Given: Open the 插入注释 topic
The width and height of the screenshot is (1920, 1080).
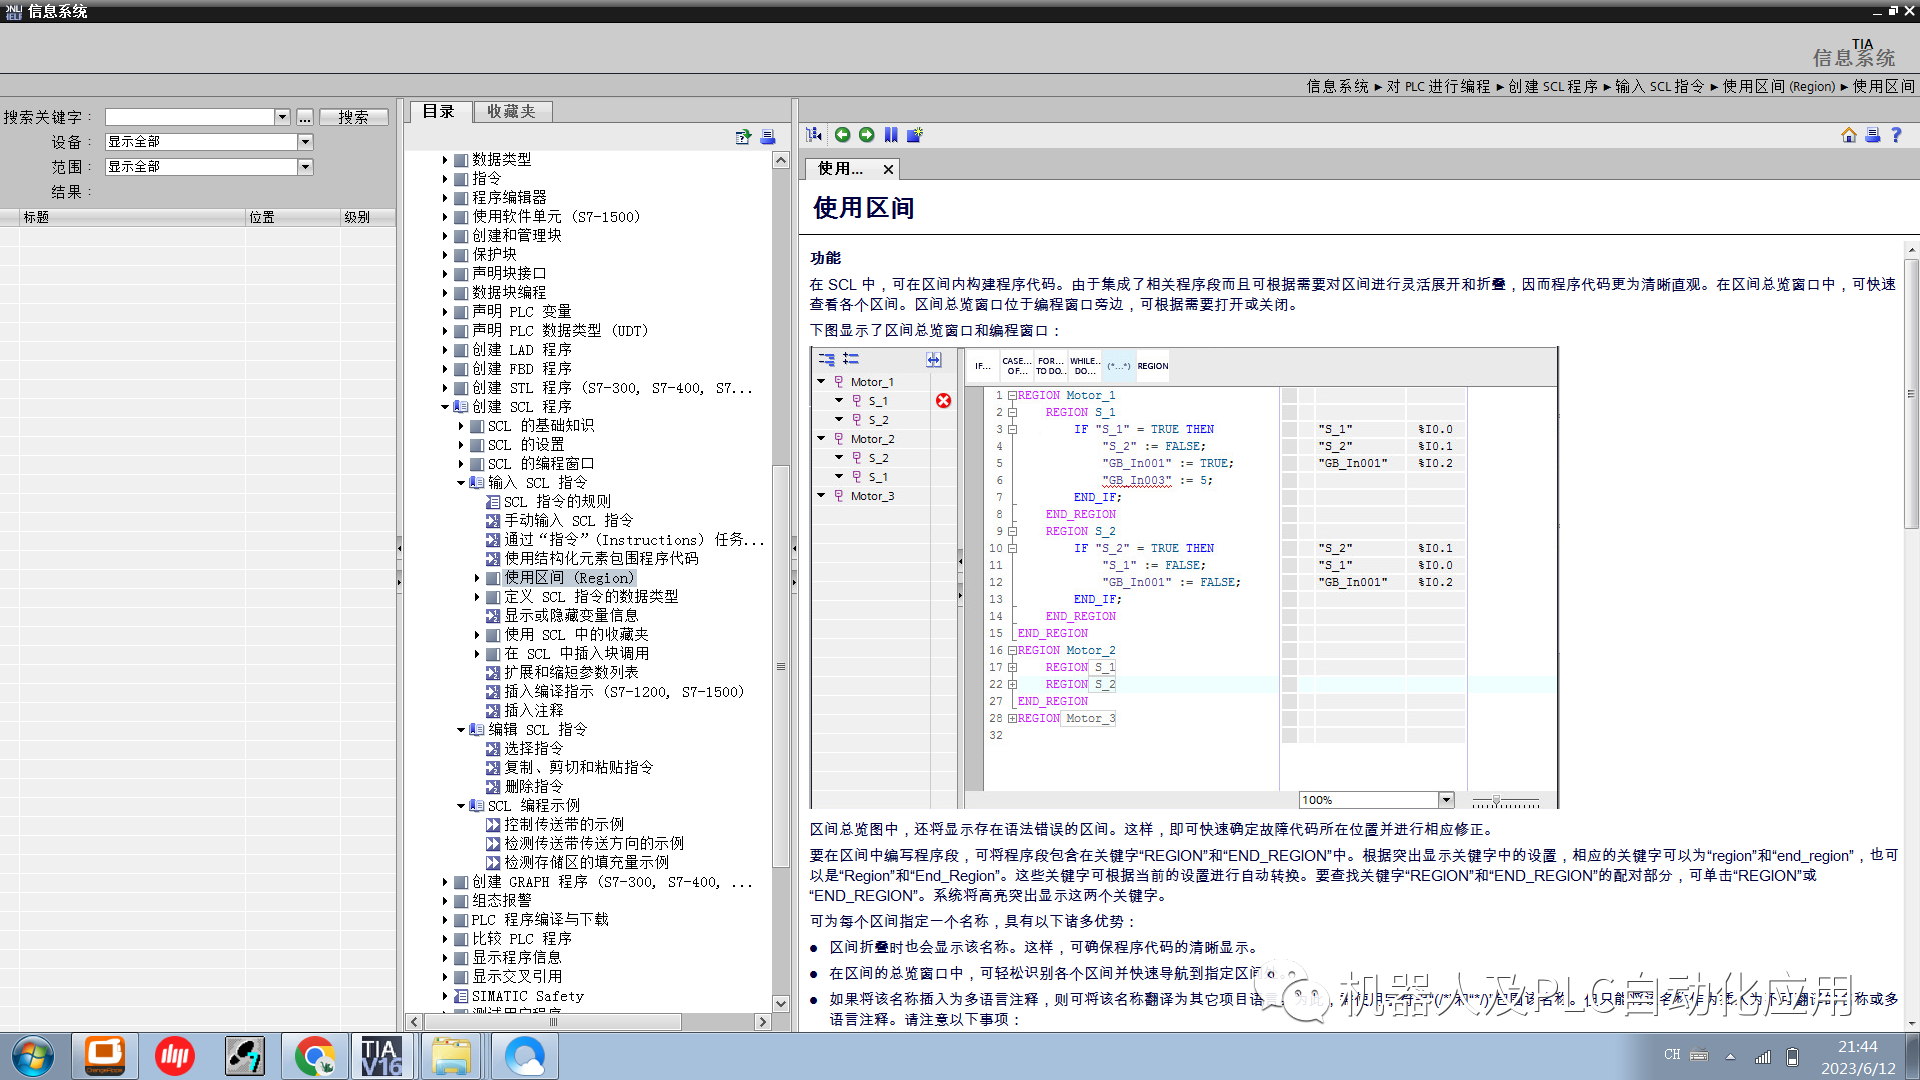Looking at the screenshot, I should (533, 711).
